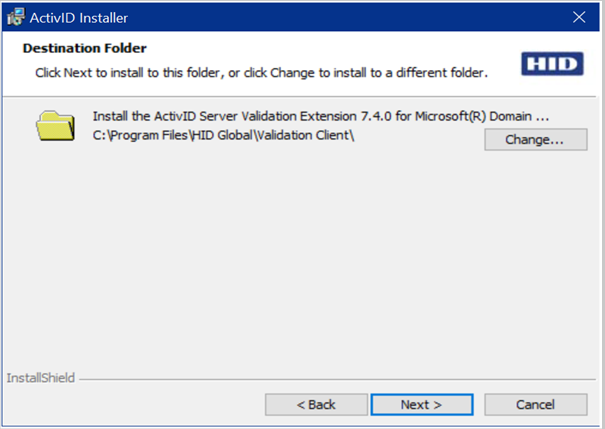Click the Destination Folder heading
Screen dimensions: 605x429
tap(84, 48)
